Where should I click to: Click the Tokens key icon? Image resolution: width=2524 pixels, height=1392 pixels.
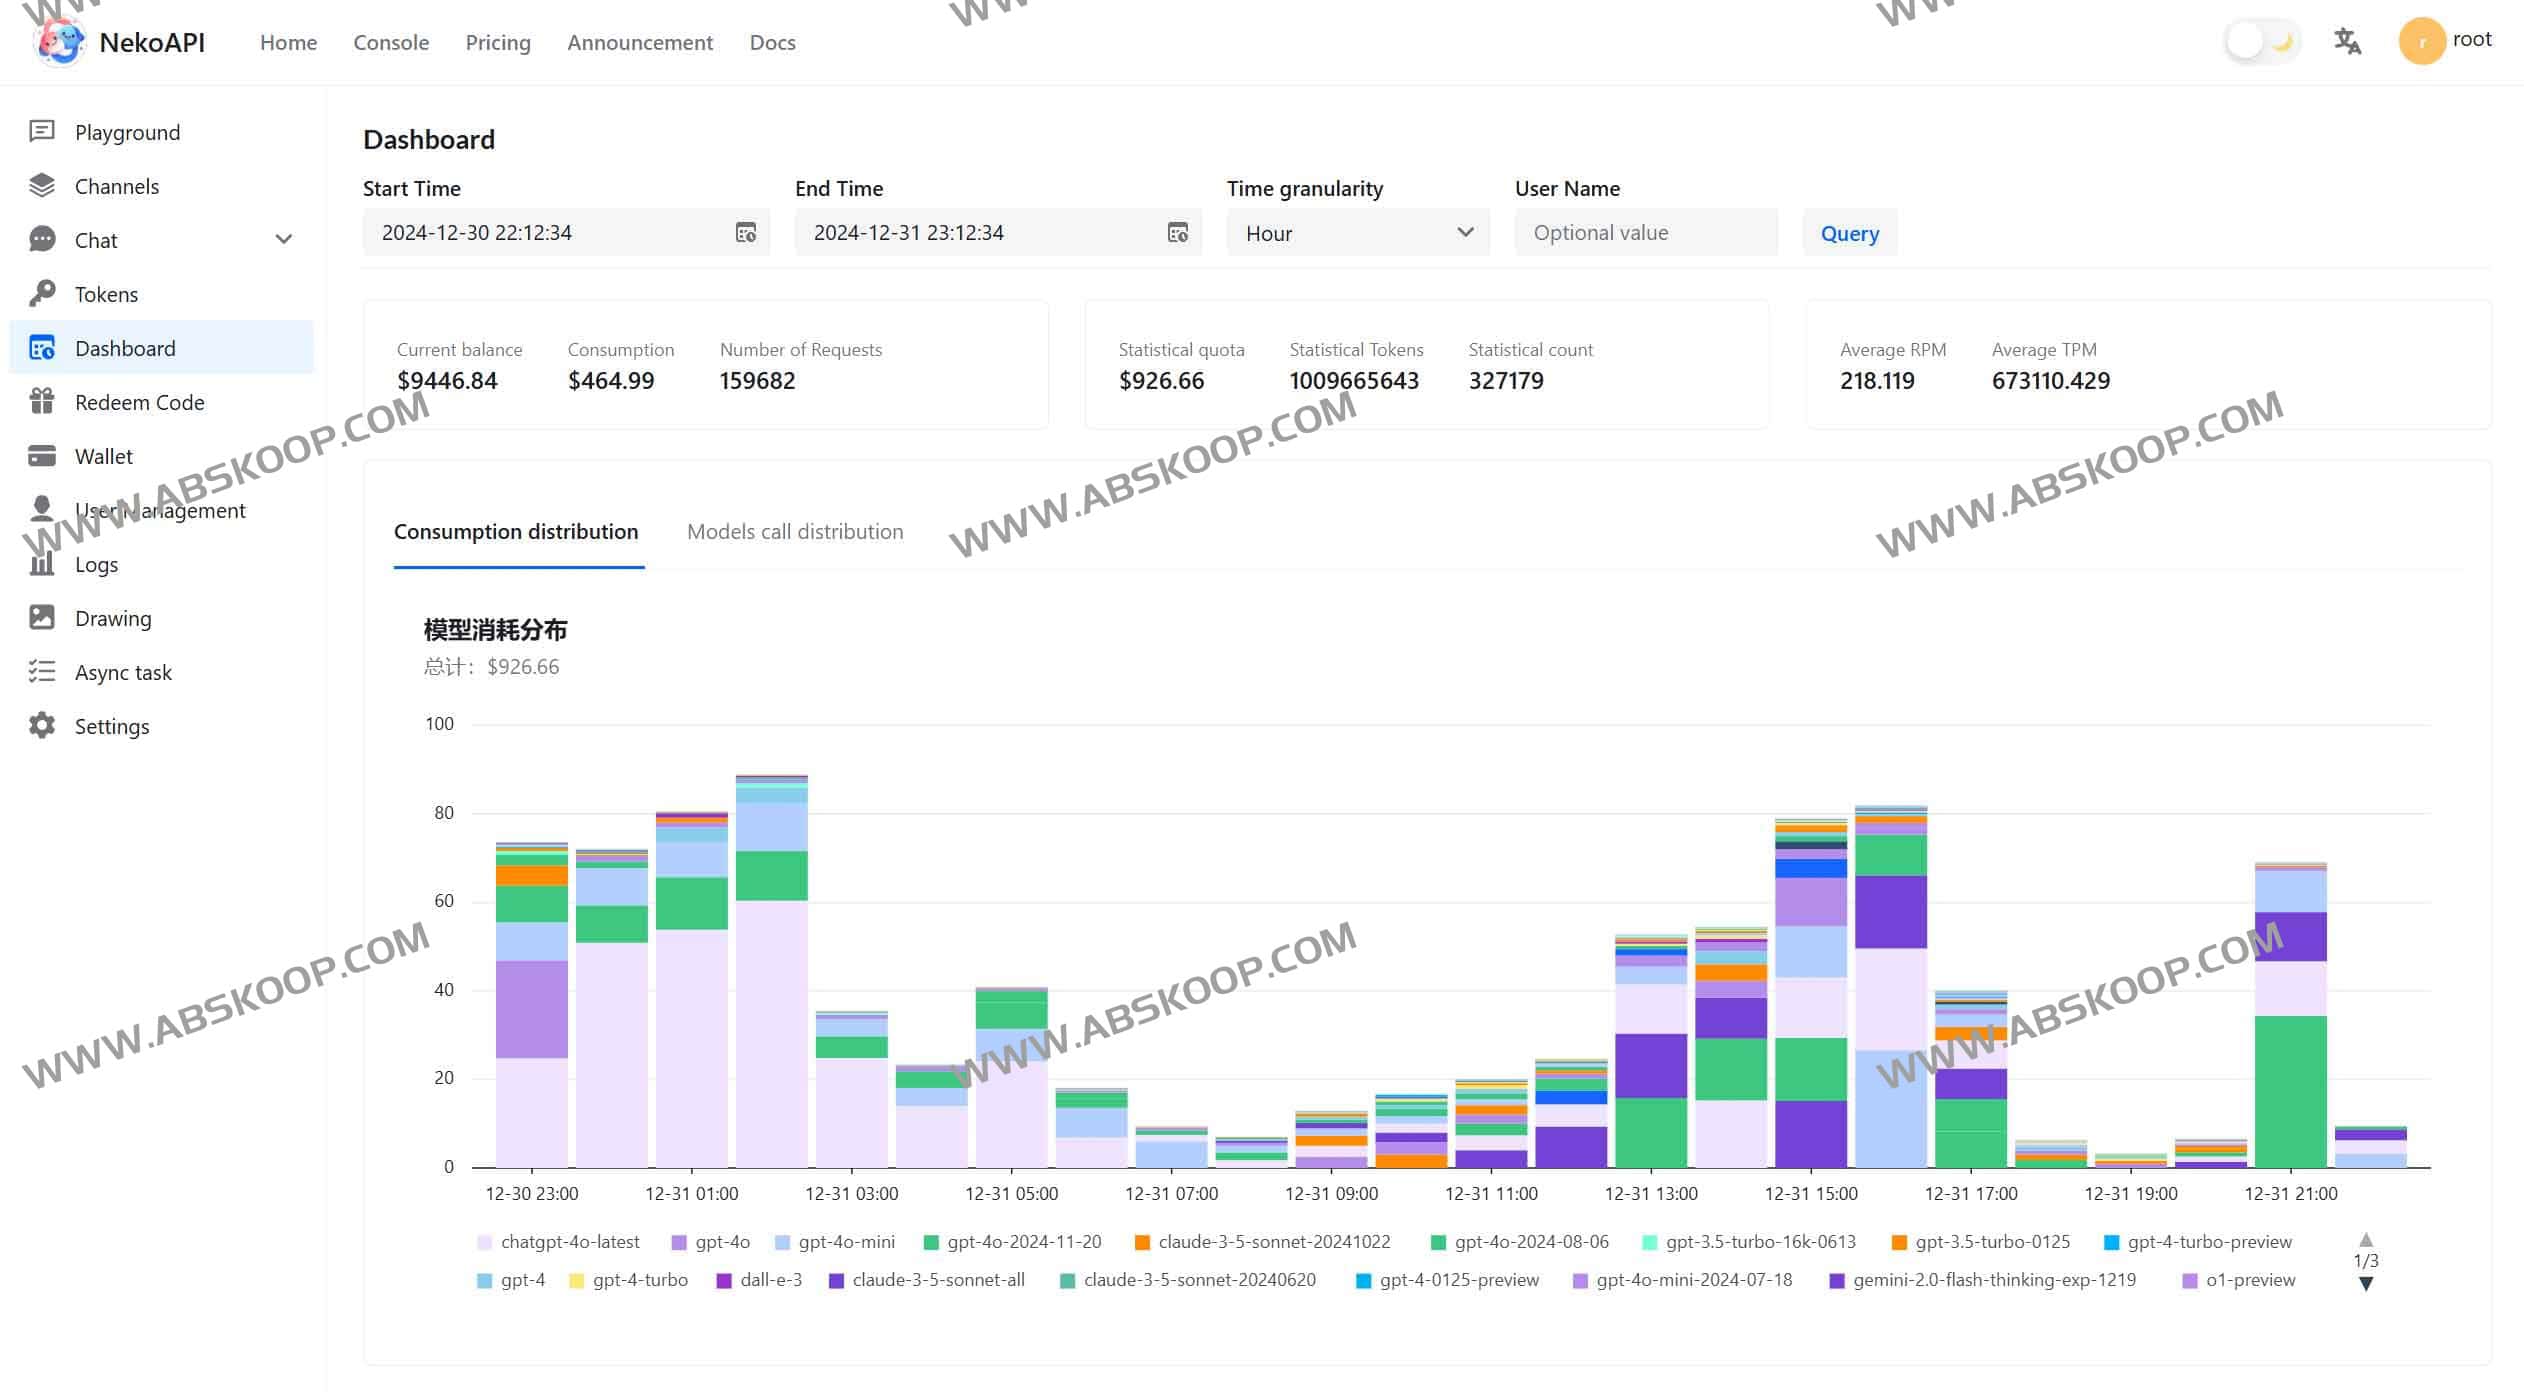(41, 294)
